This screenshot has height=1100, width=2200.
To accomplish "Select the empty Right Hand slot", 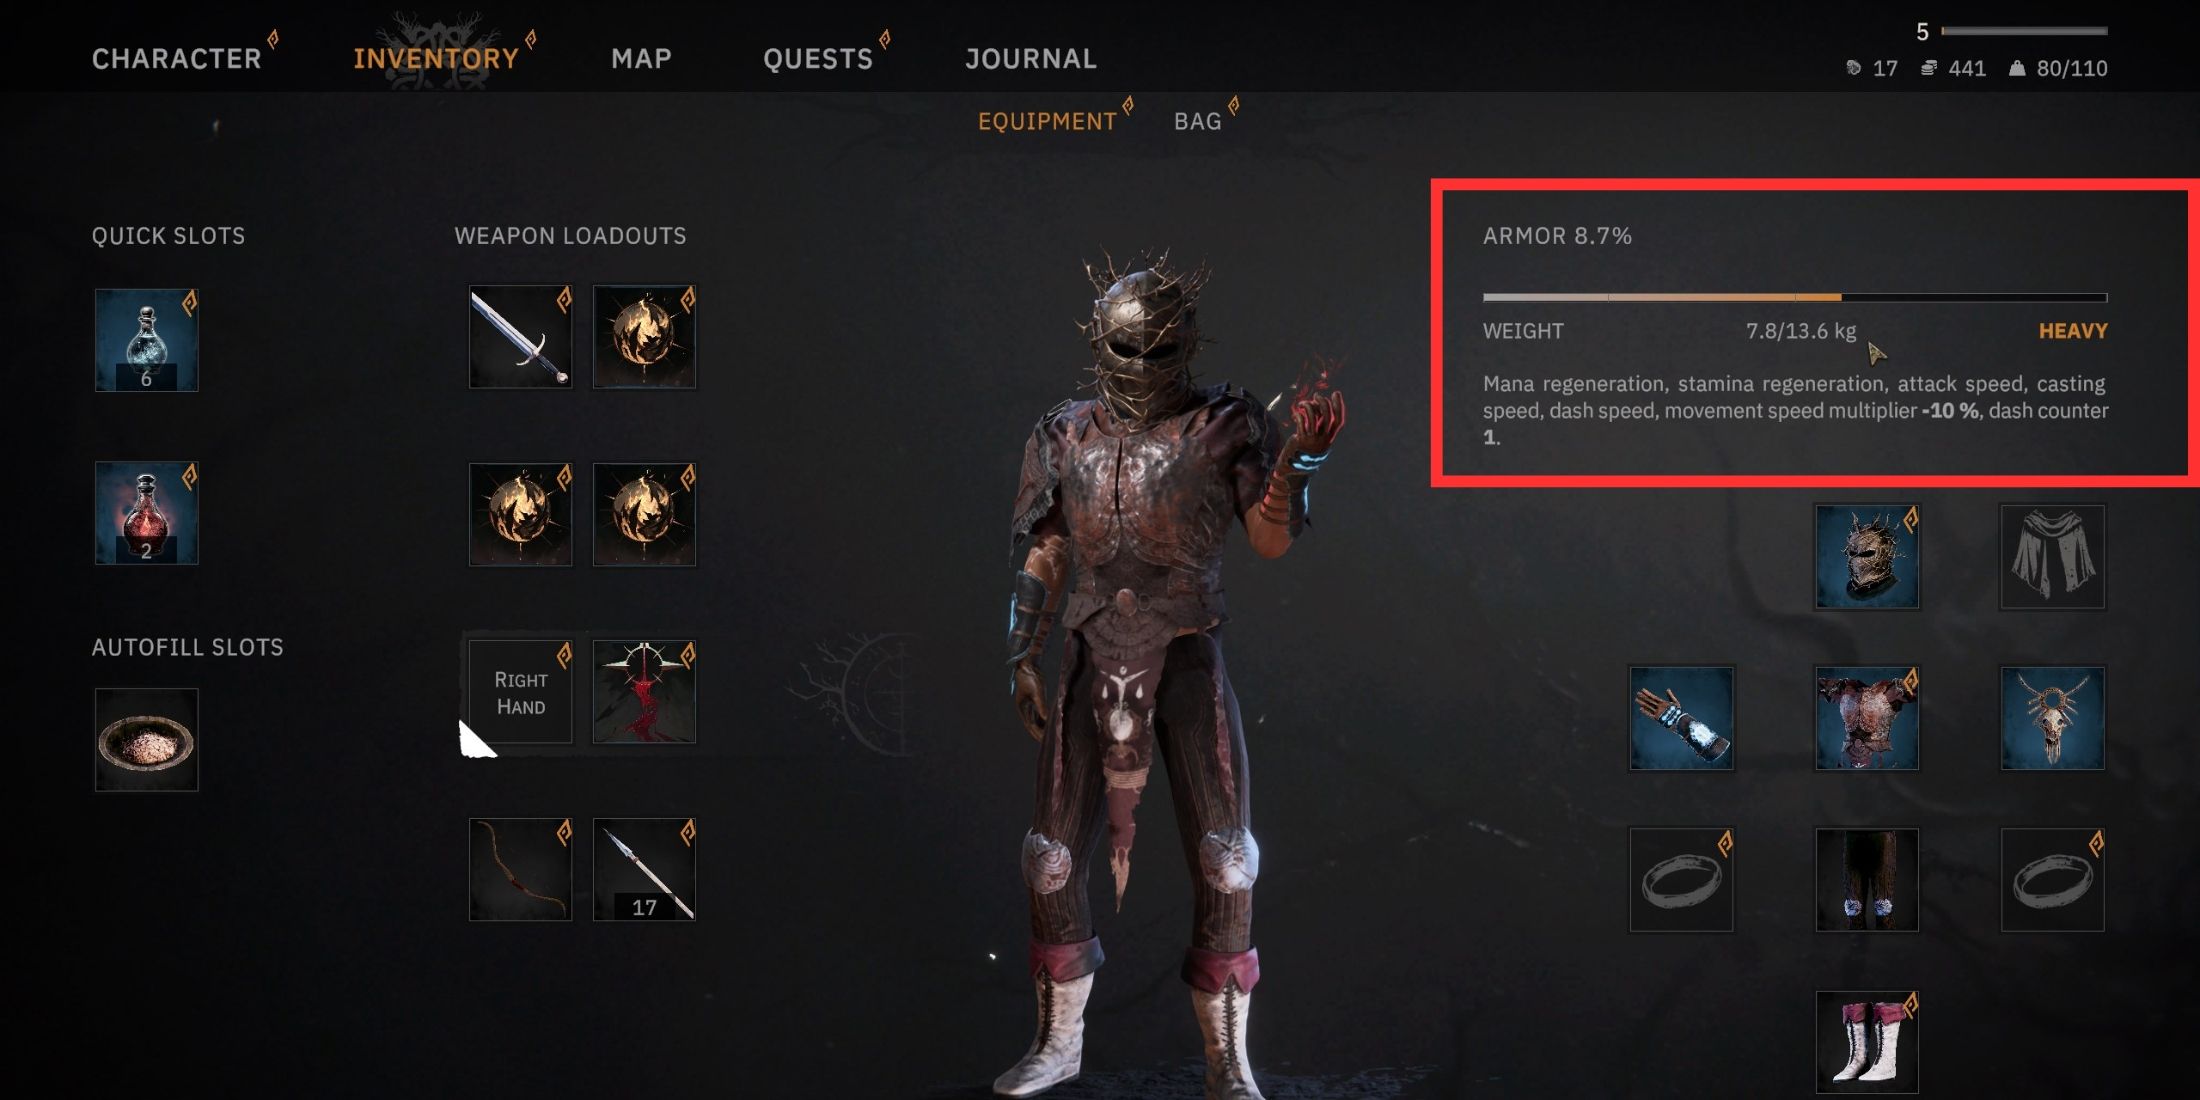I will [x=520, y=692].
